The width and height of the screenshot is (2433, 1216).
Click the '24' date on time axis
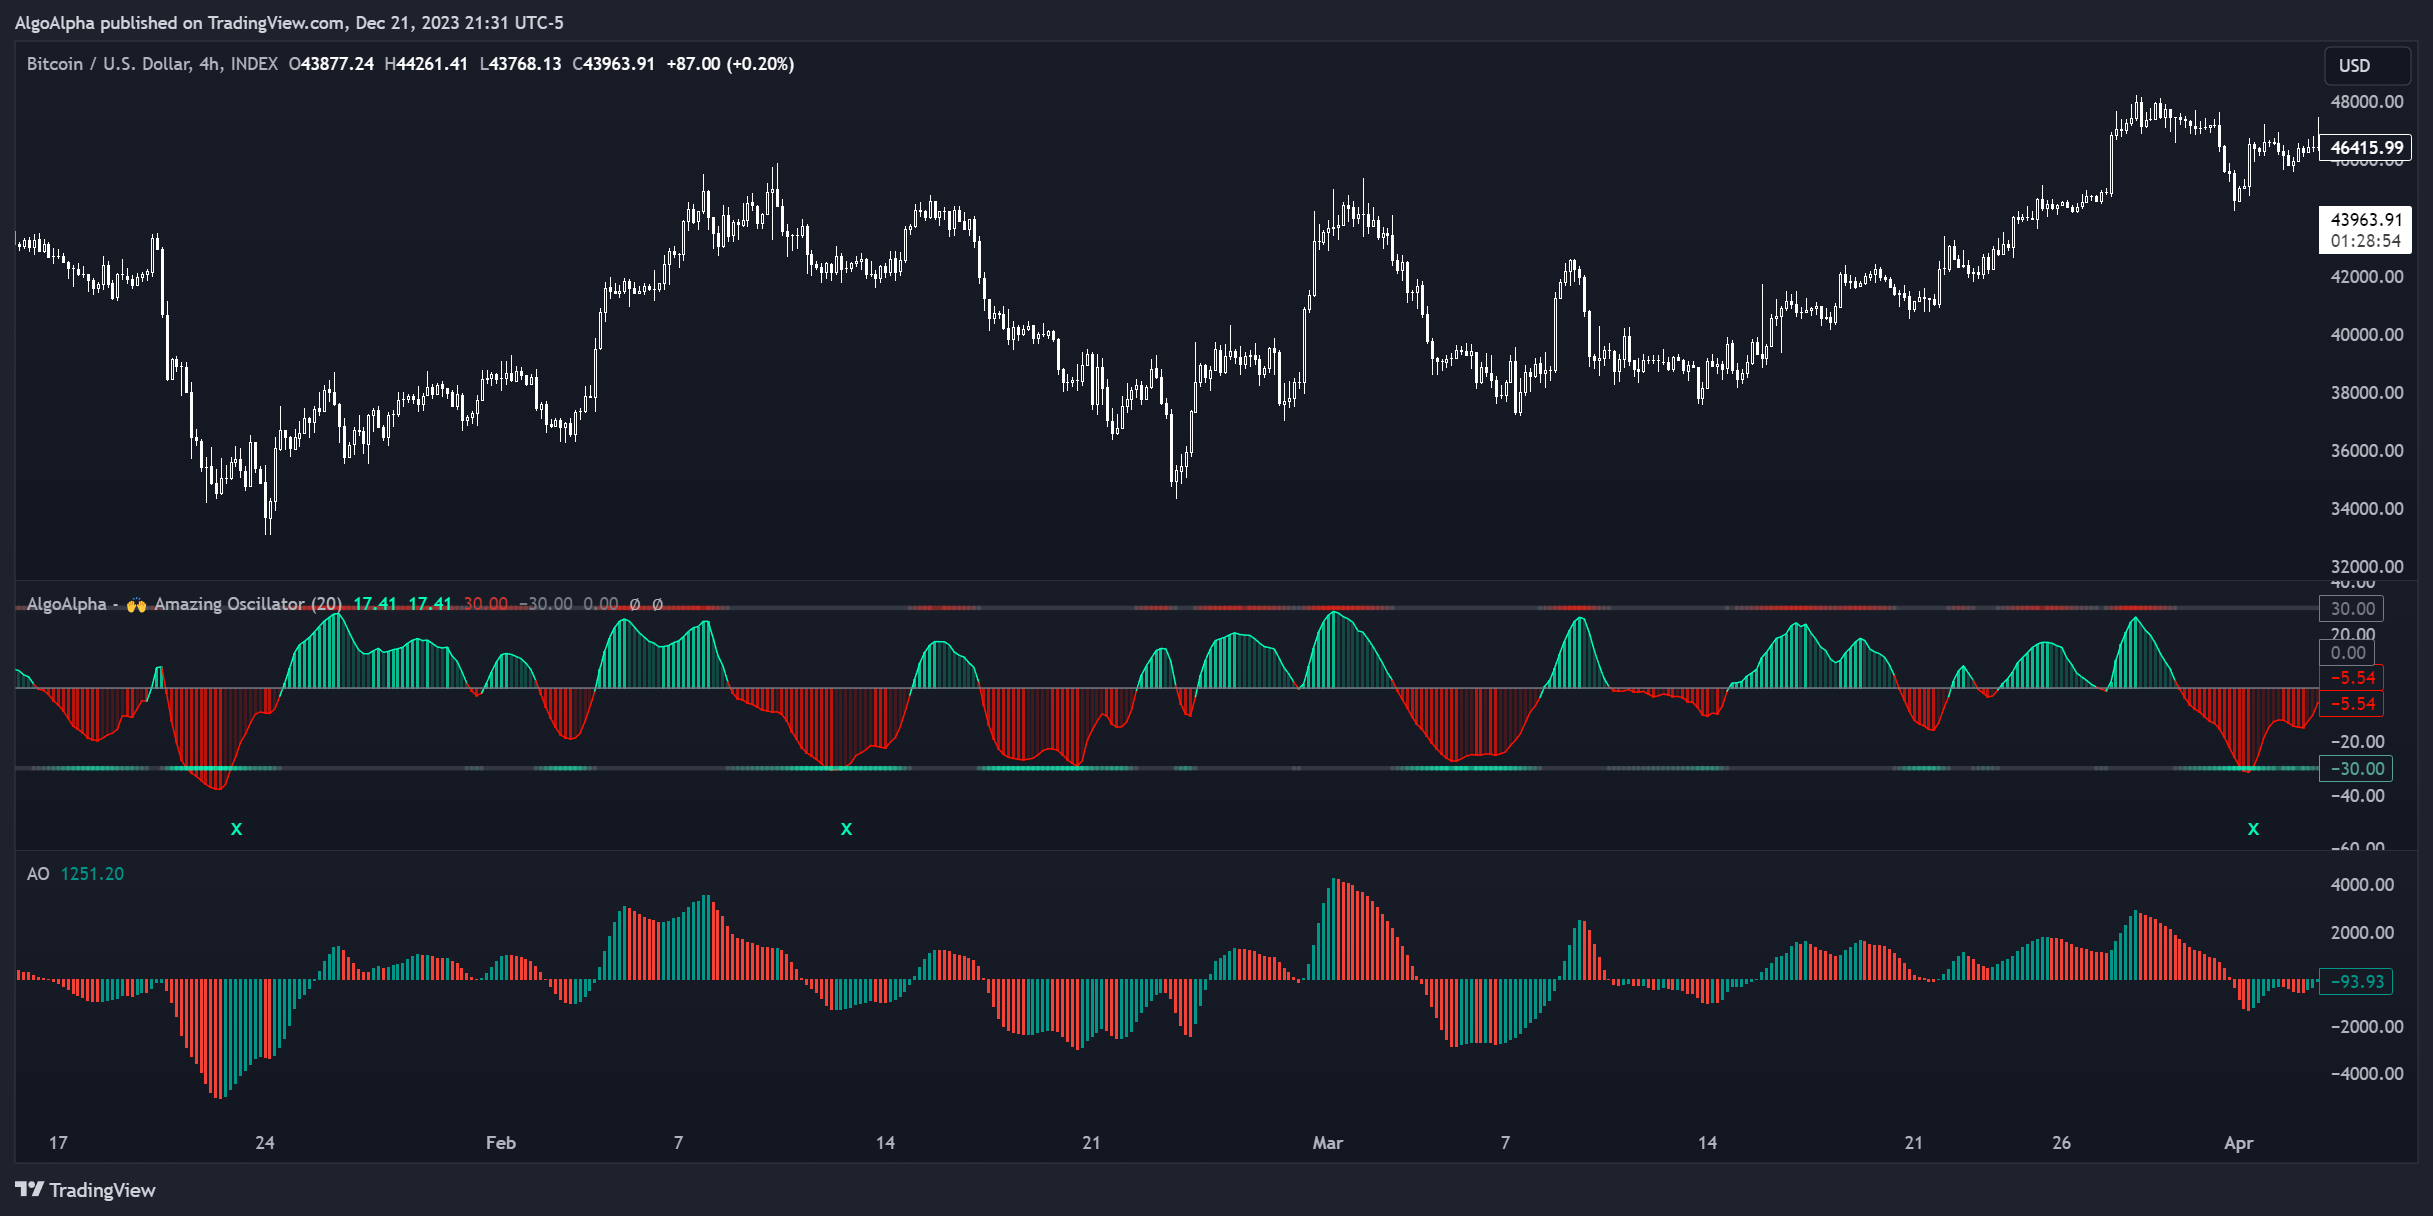tap(265, 1143)
